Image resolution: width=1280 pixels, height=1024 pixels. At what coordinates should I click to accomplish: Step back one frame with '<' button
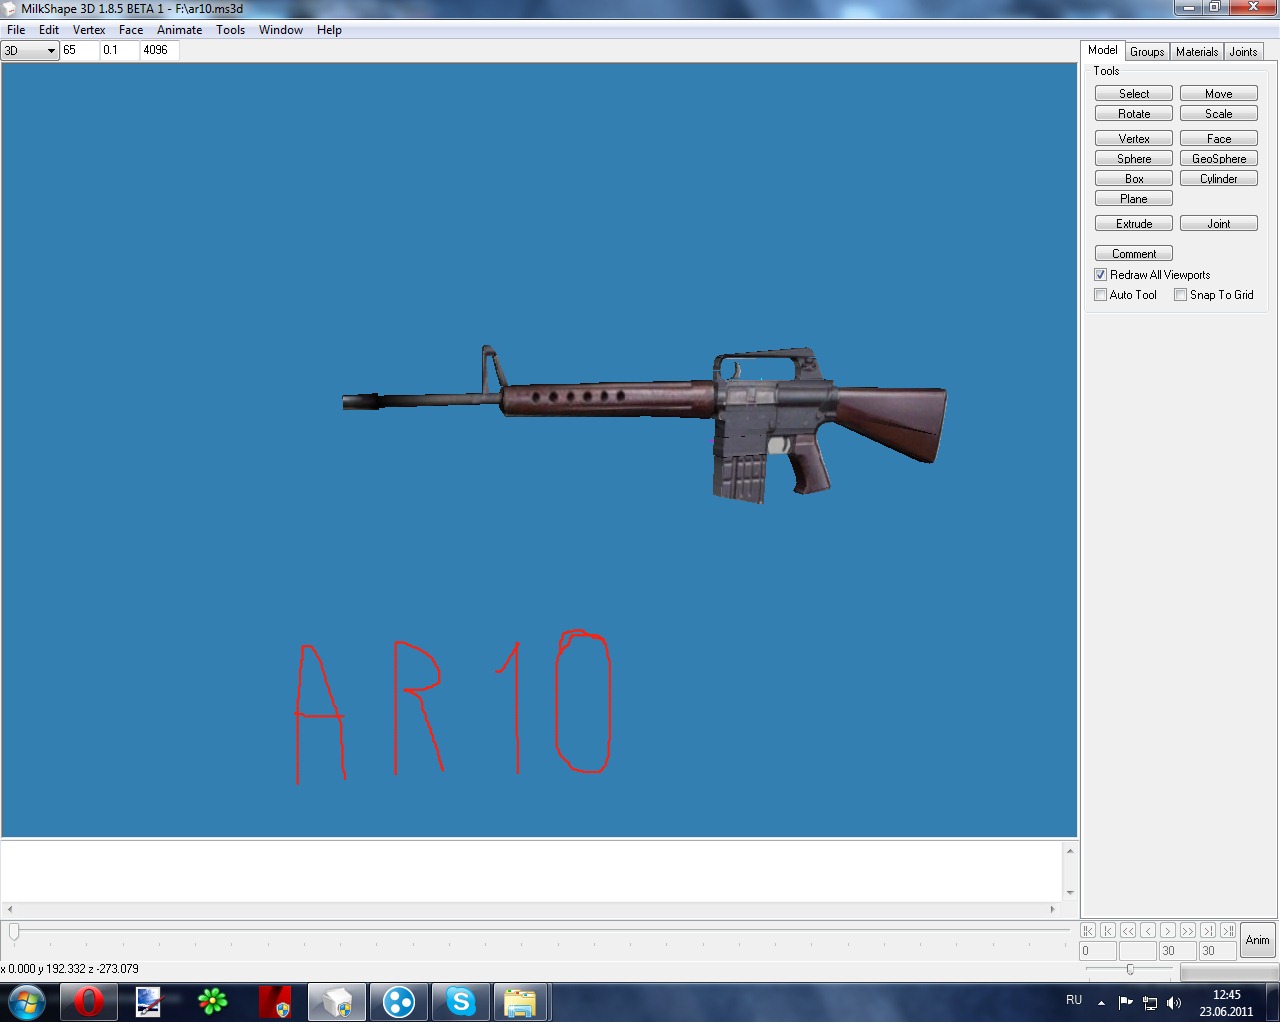pyautogui.click(x=1148, y=931)
